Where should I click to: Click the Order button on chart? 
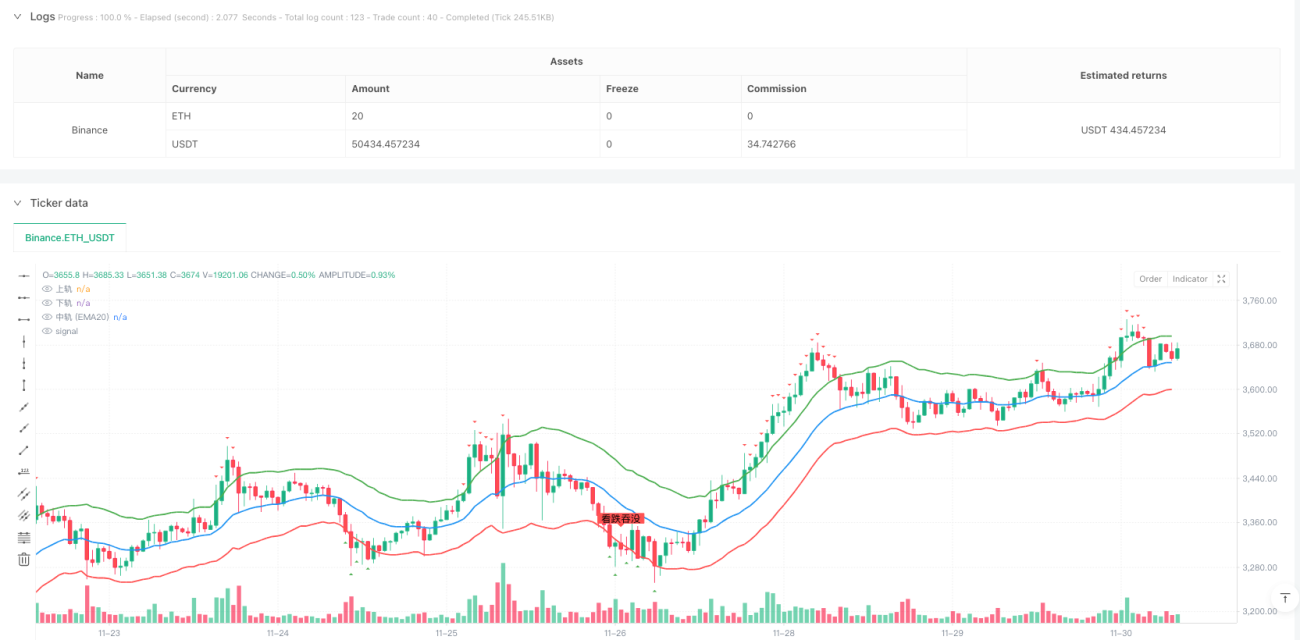tap(1150, 279)
